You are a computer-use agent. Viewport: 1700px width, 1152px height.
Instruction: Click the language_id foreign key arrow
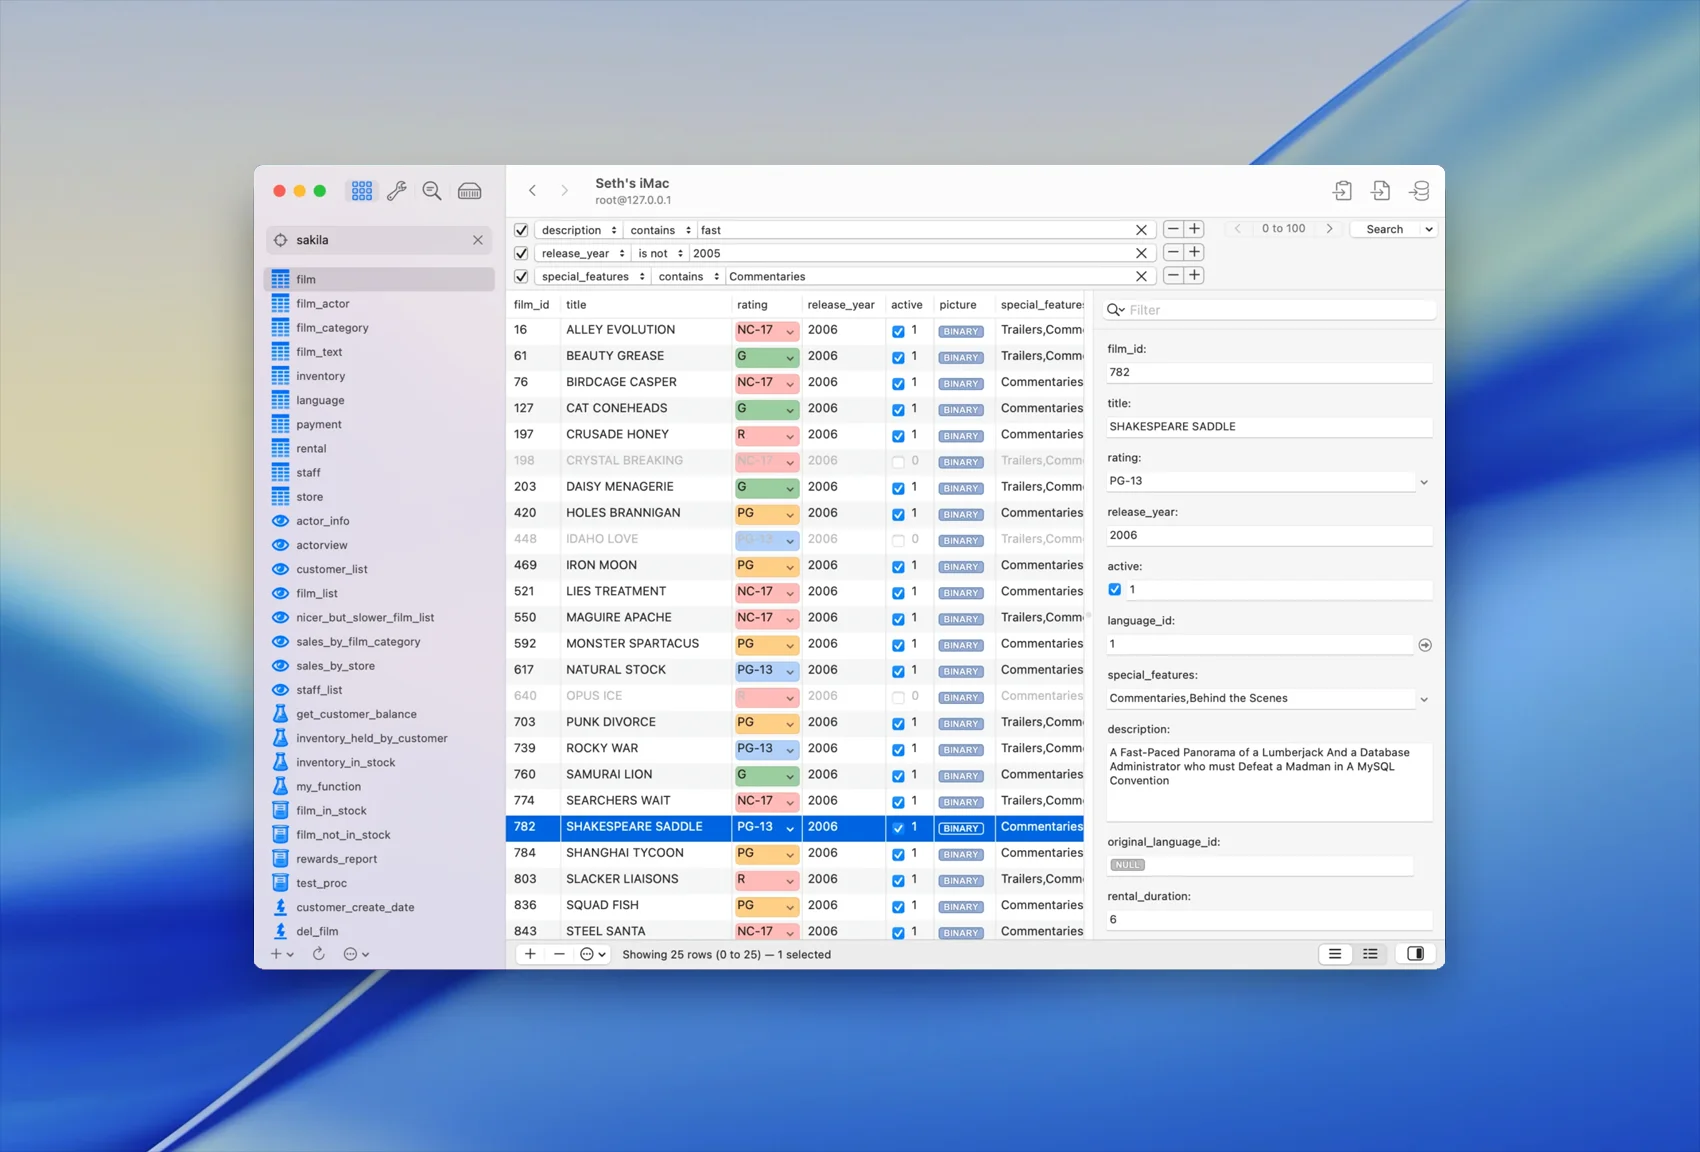[1425, 645]
